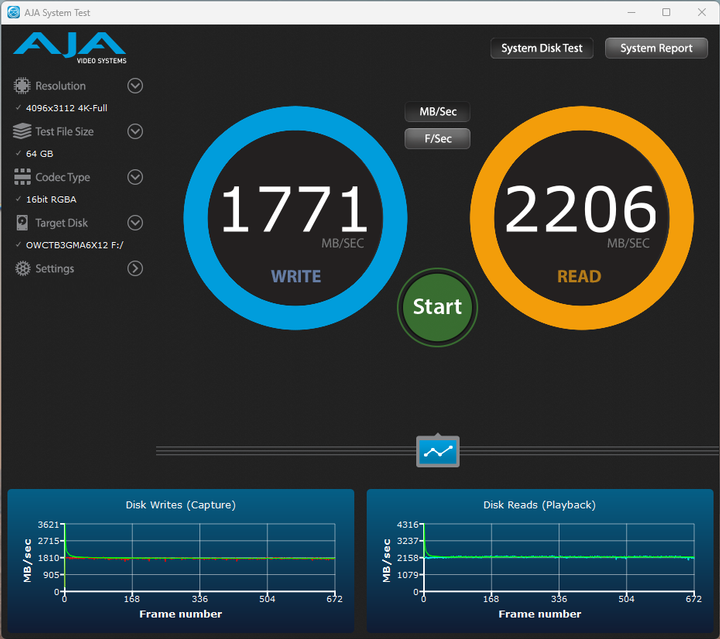The width and height of the screenshot is (720, 639).
Task: Switch units to MB/Sec
Action: tap(437, 112)
